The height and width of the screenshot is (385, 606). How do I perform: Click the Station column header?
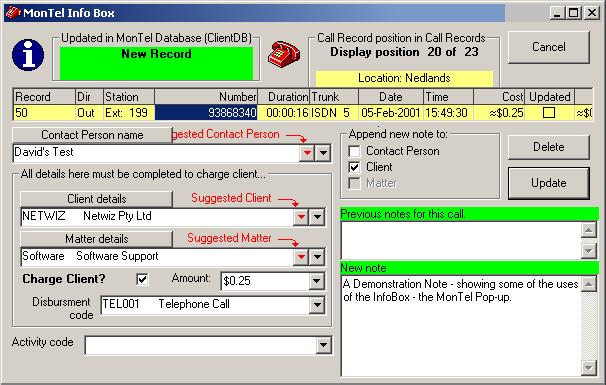pyautogui.click(x=129, y=97)
